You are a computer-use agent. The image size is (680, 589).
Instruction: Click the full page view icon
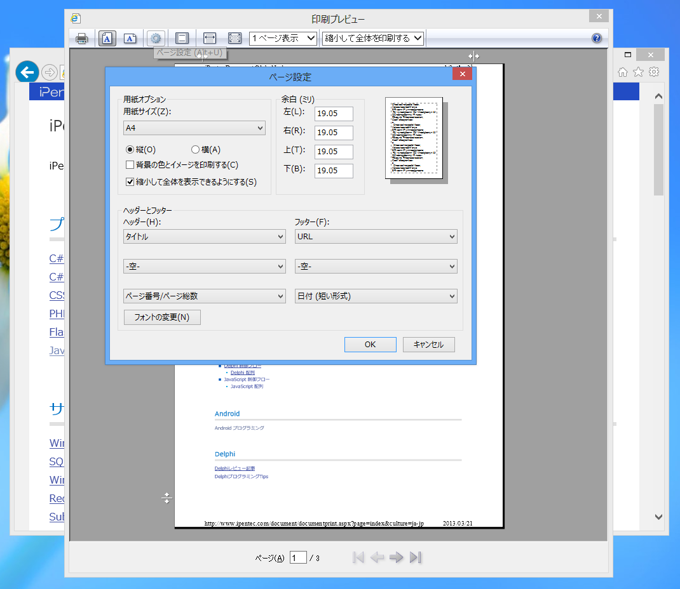[x=235, y=39]
